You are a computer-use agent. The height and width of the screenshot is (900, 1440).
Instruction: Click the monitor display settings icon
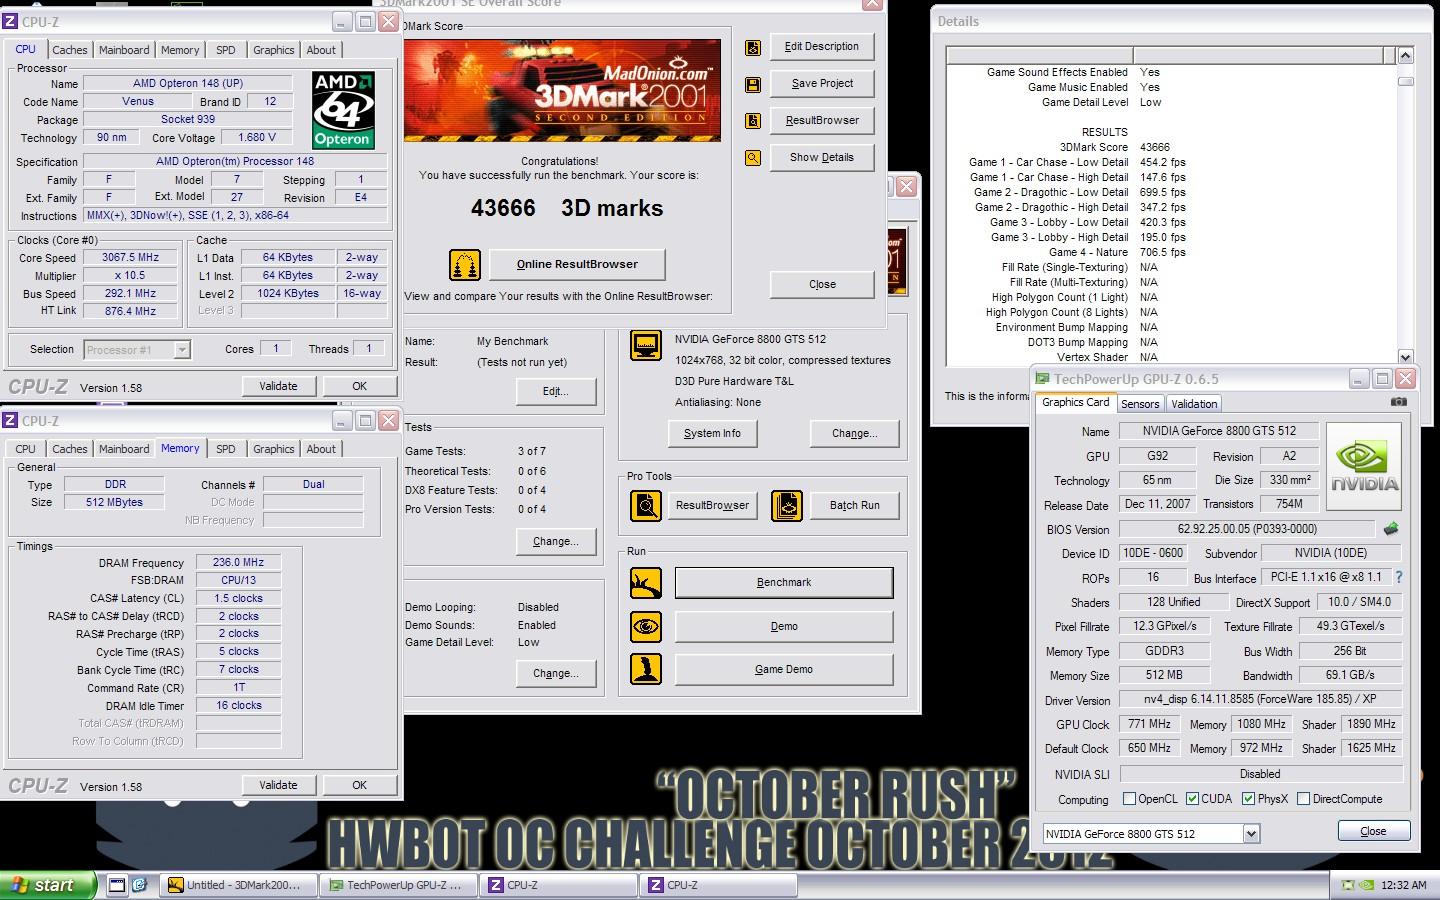[x=646, y=346]
